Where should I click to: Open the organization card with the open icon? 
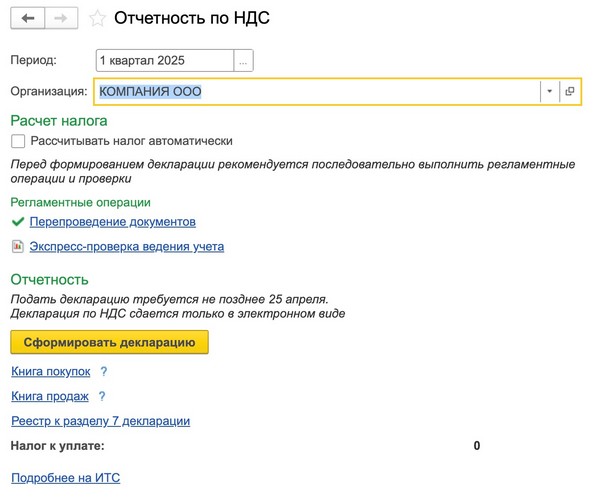570,92
